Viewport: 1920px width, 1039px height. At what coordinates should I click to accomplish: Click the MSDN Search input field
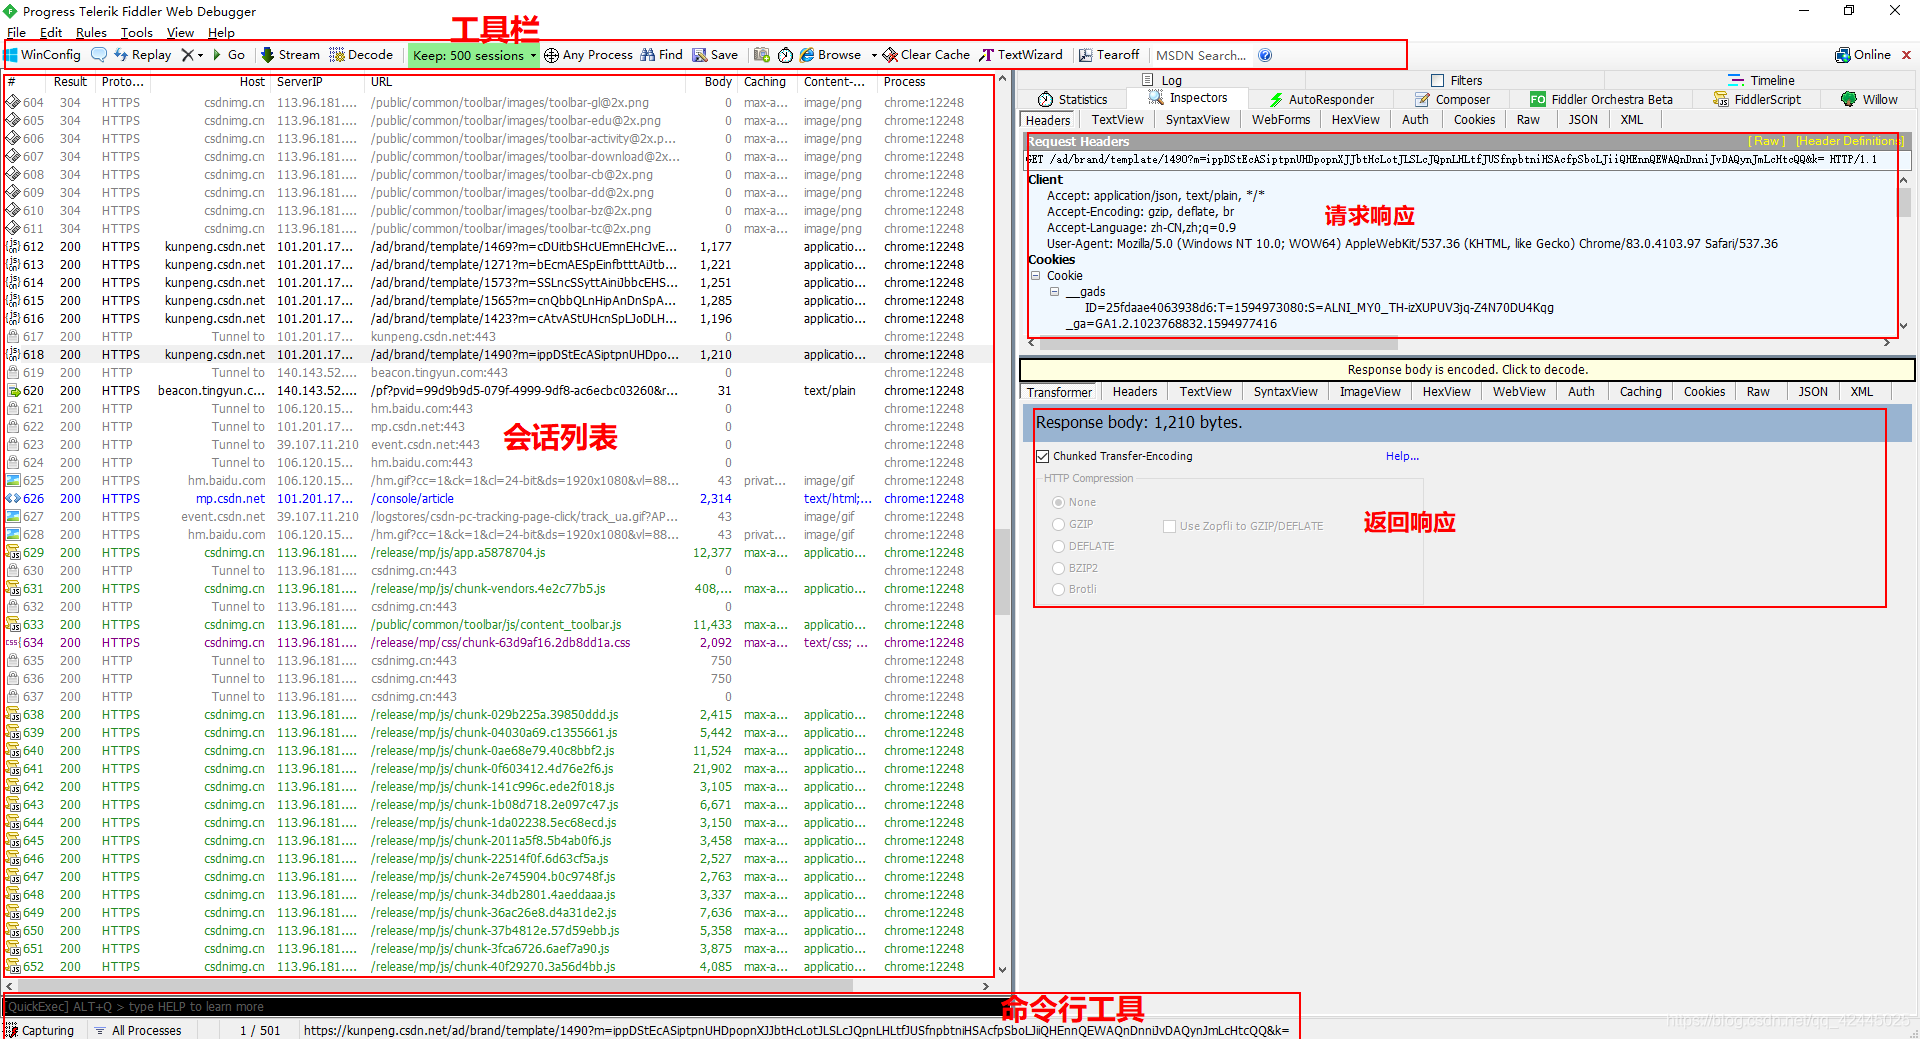(x=1202, y=55)
